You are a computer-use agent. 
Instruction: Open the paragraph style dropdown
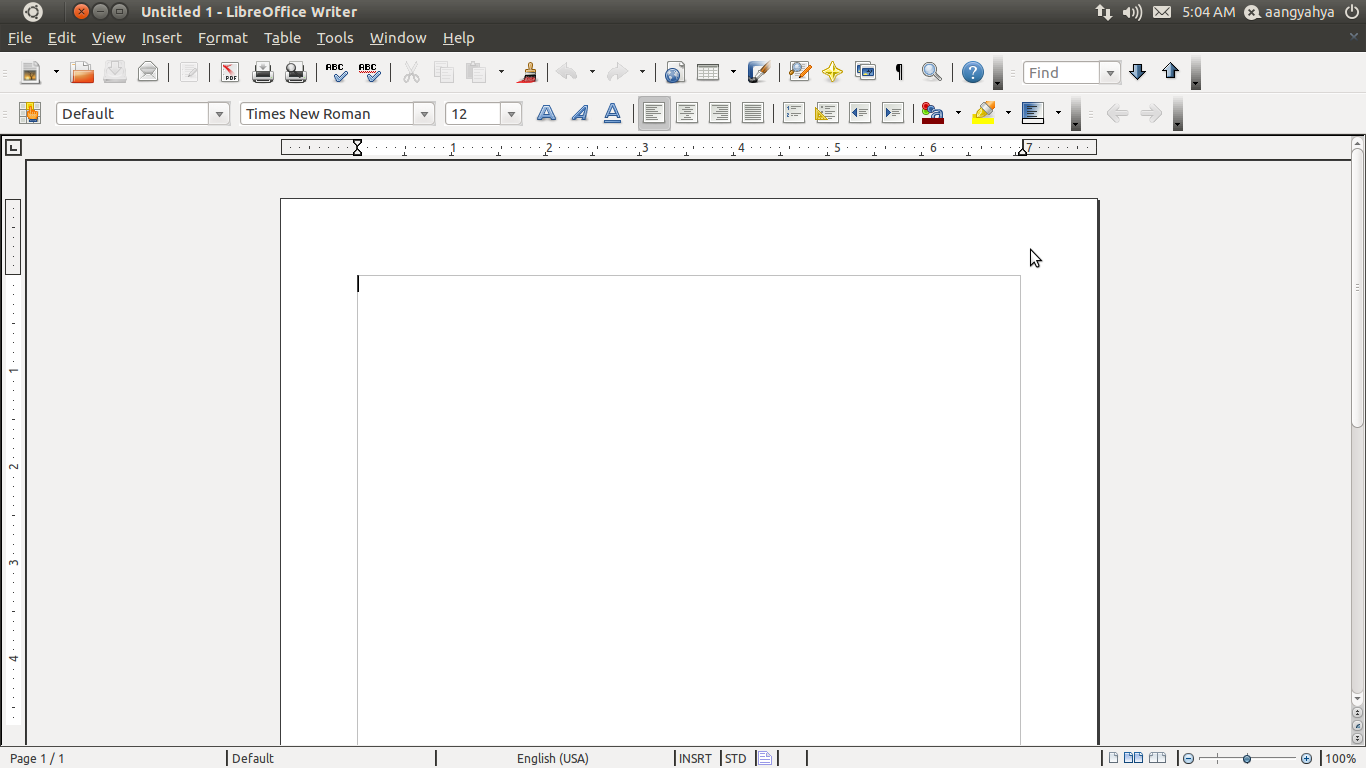point(219,113)
